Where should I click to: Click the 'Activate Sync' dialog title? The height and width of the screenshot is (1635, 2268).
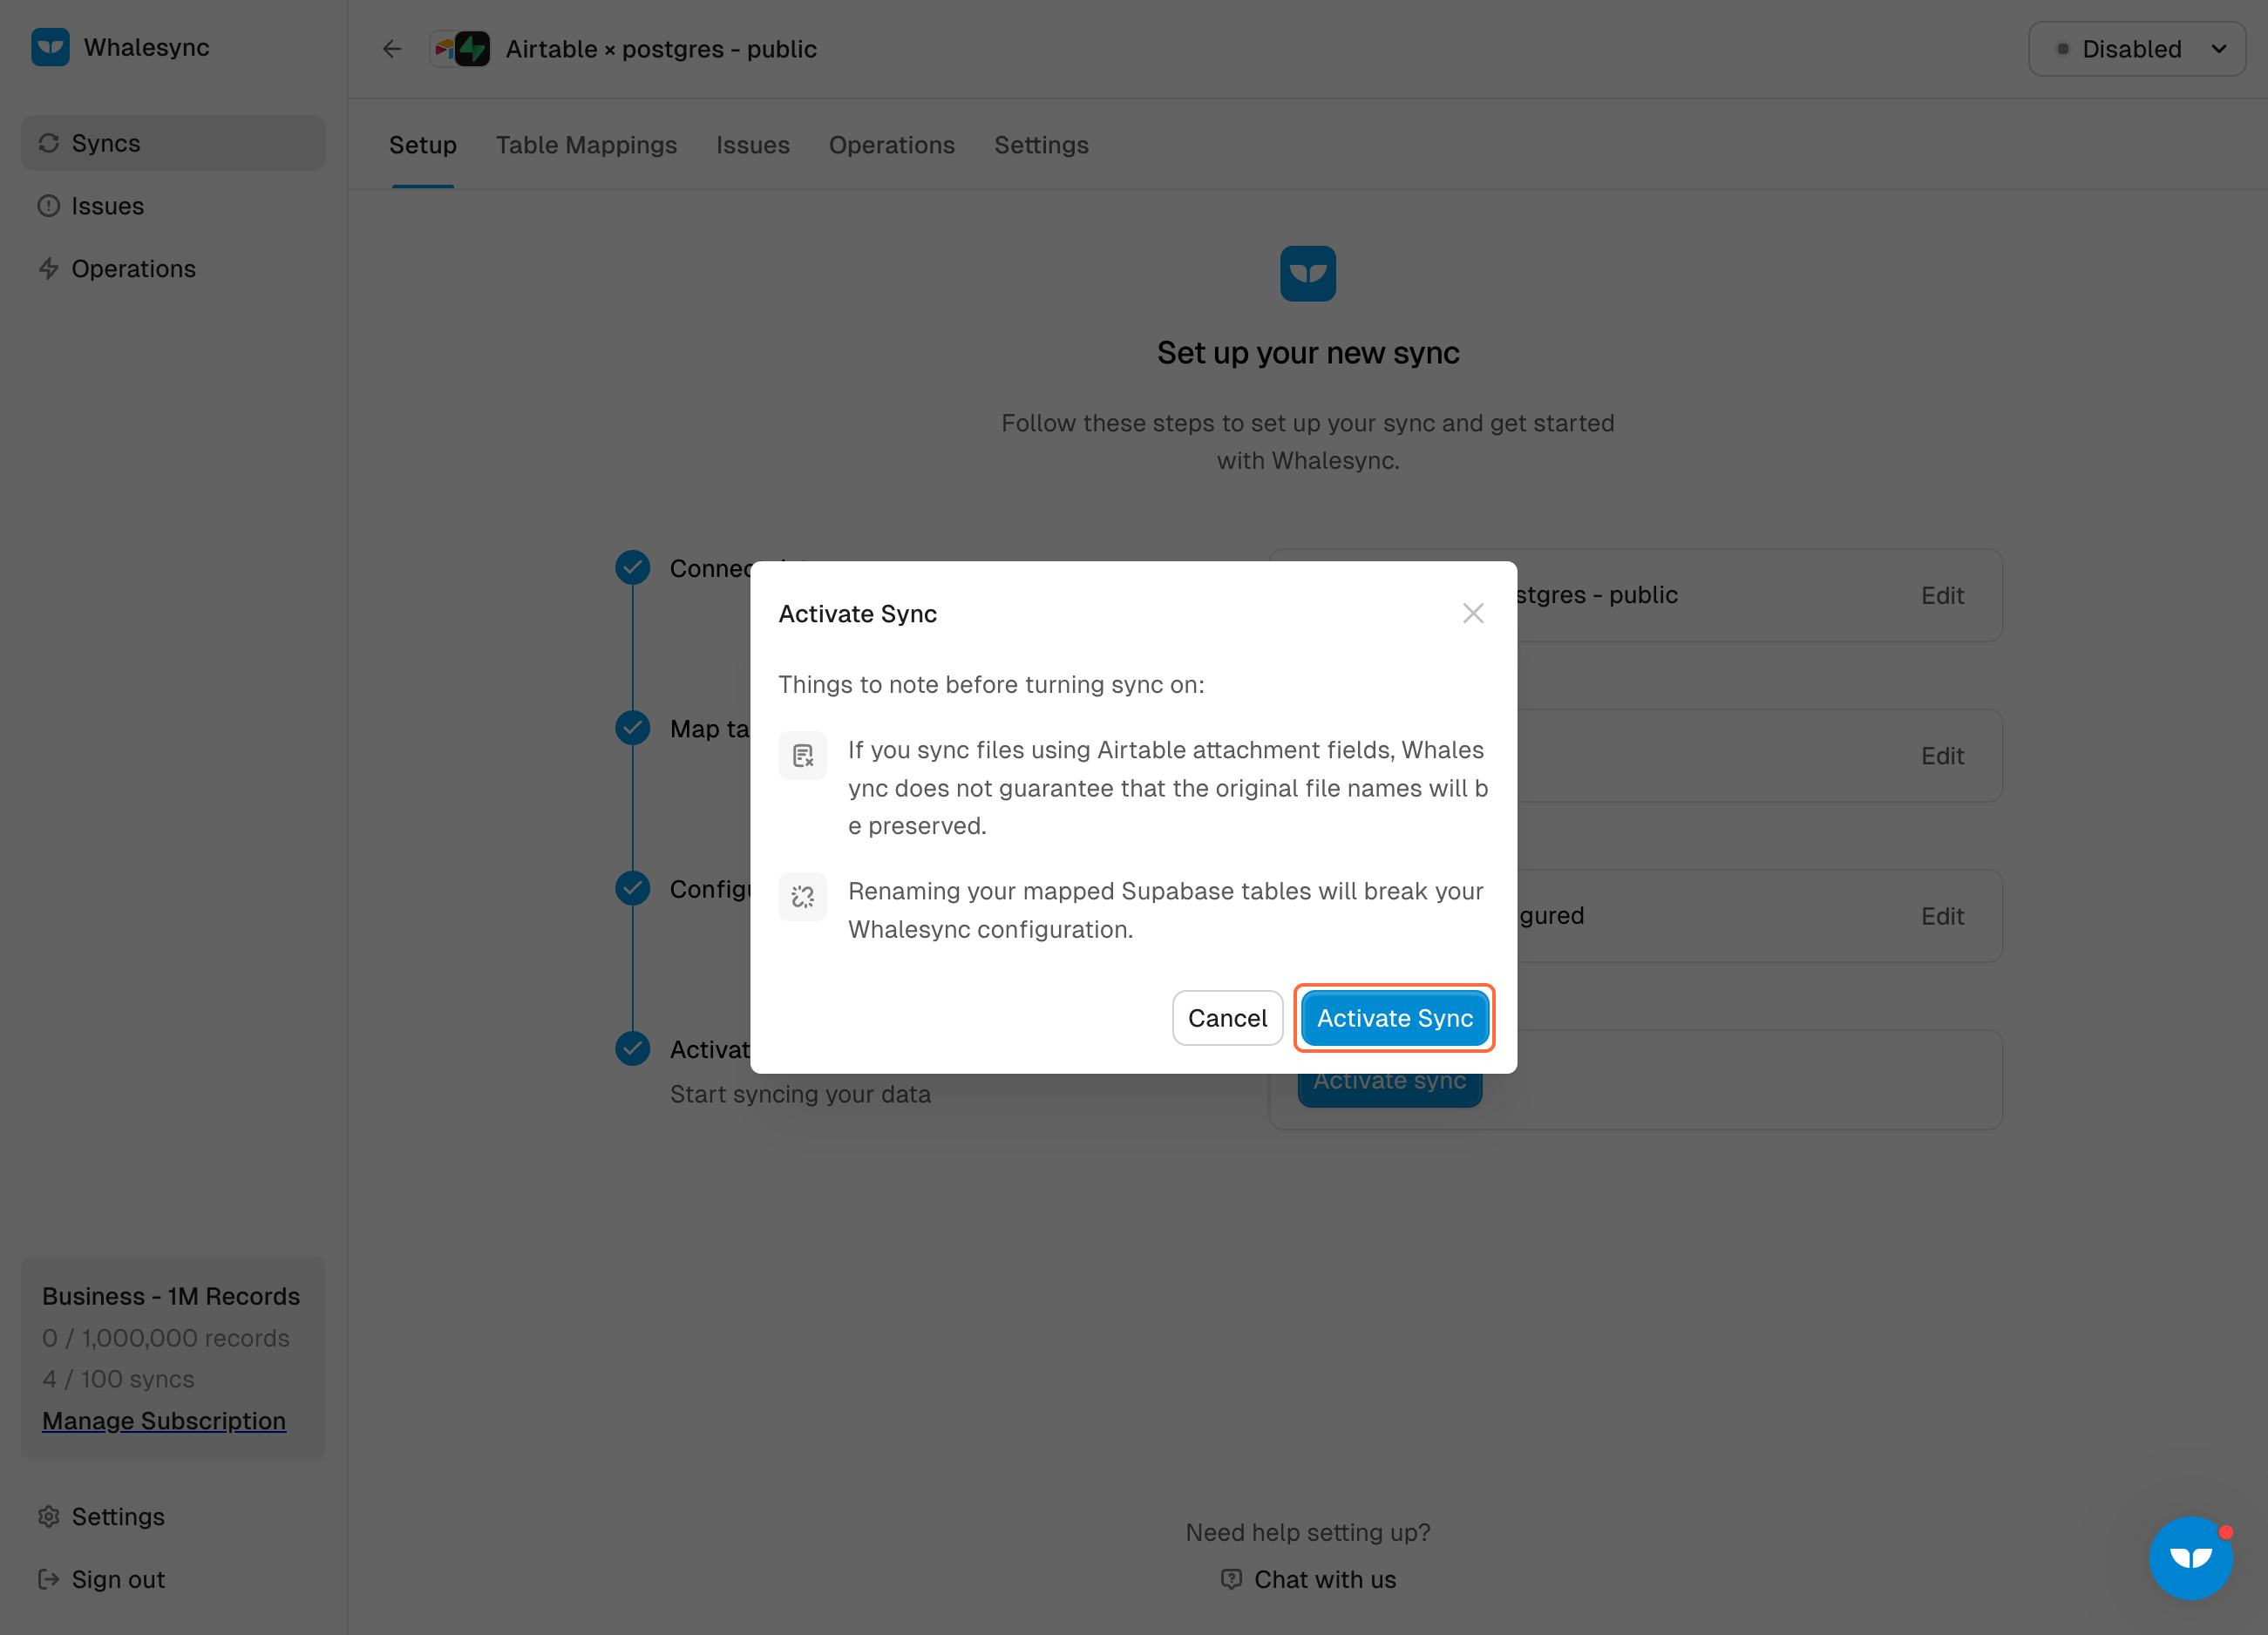pyautogui.click(x=858, y=614)
